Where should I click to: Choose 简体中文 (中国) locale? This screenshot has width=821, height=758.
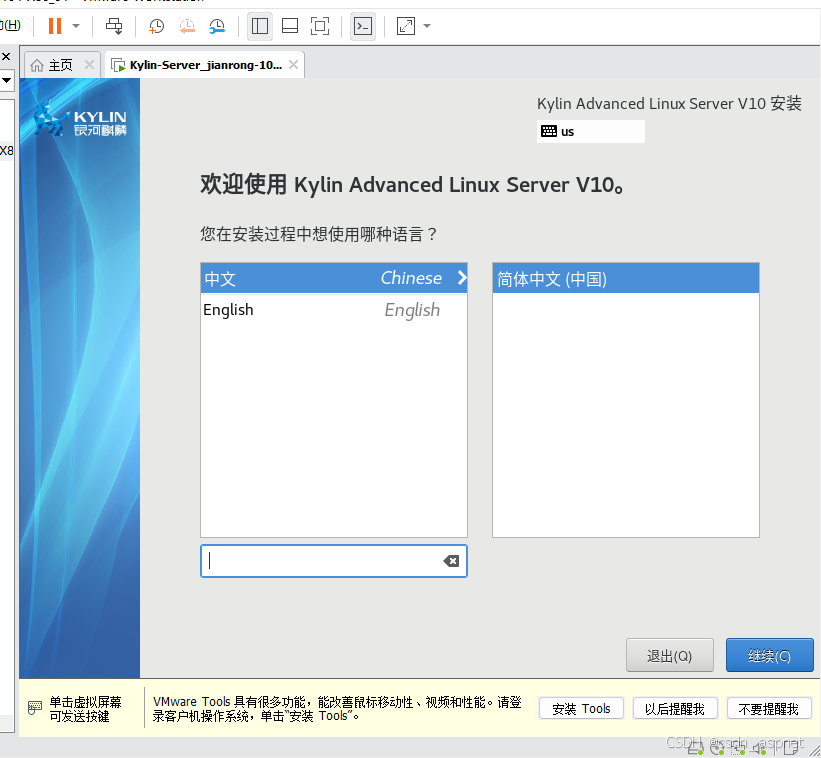[626, 278]
